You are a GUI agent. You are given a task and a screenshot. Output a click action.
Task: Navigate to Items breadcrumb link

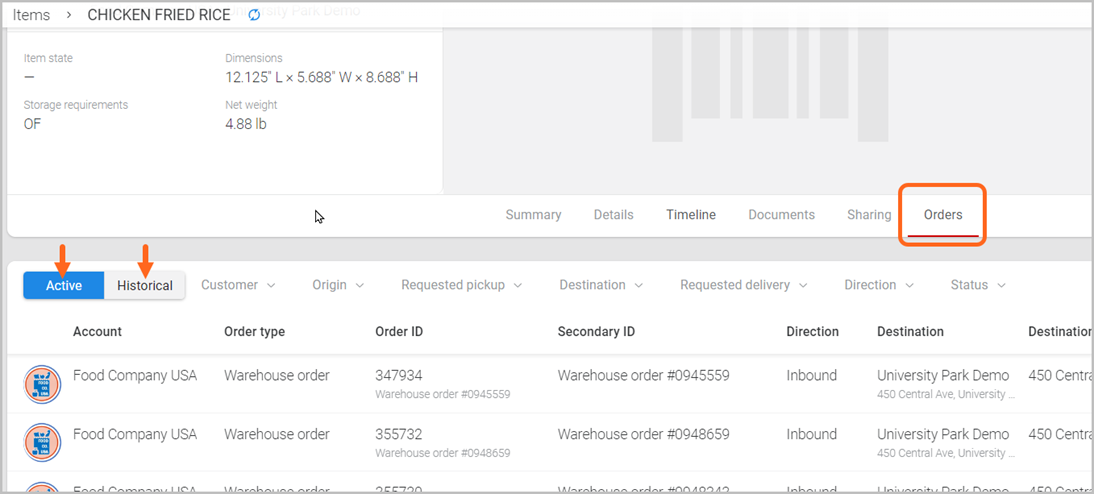pyautogui.click(x=31, y=15)
